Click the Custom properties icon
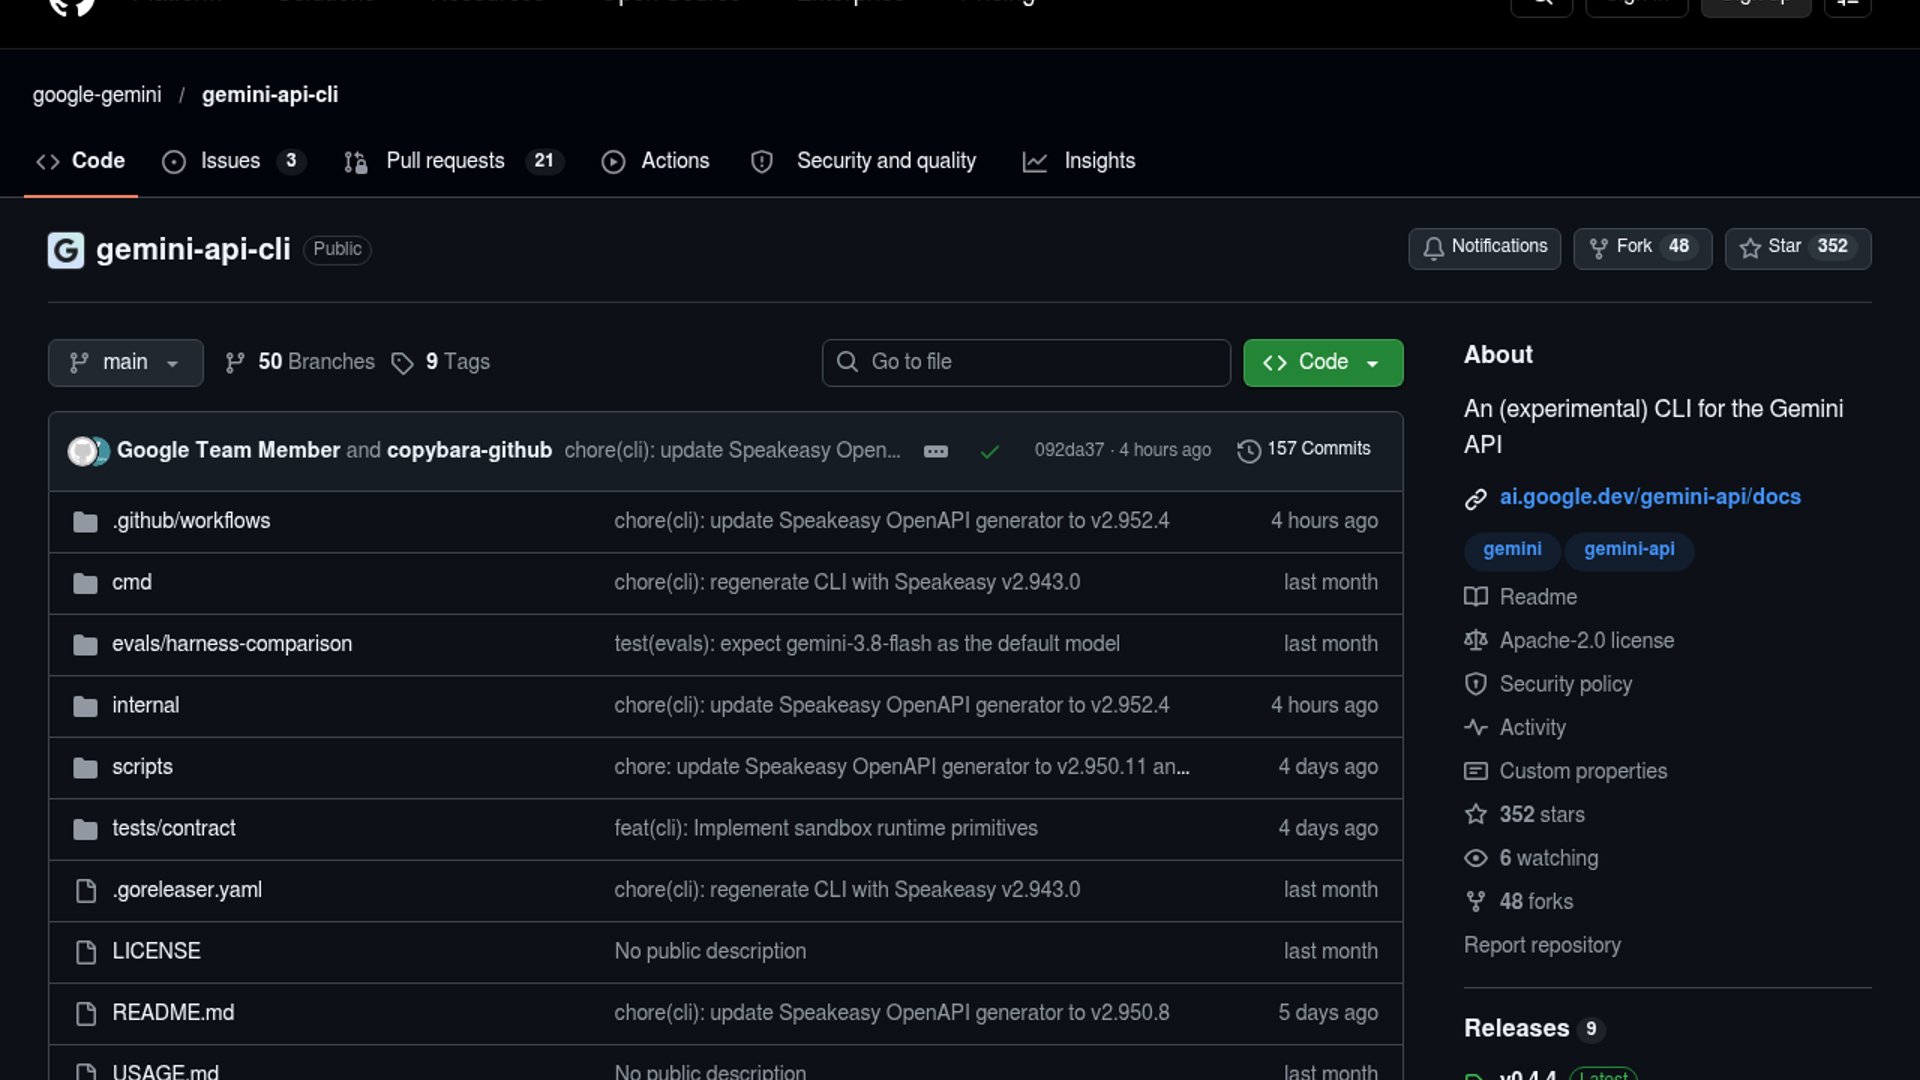This screenshot has height=1080, width=1920. pyautogui.click(x=1476, y=771)
